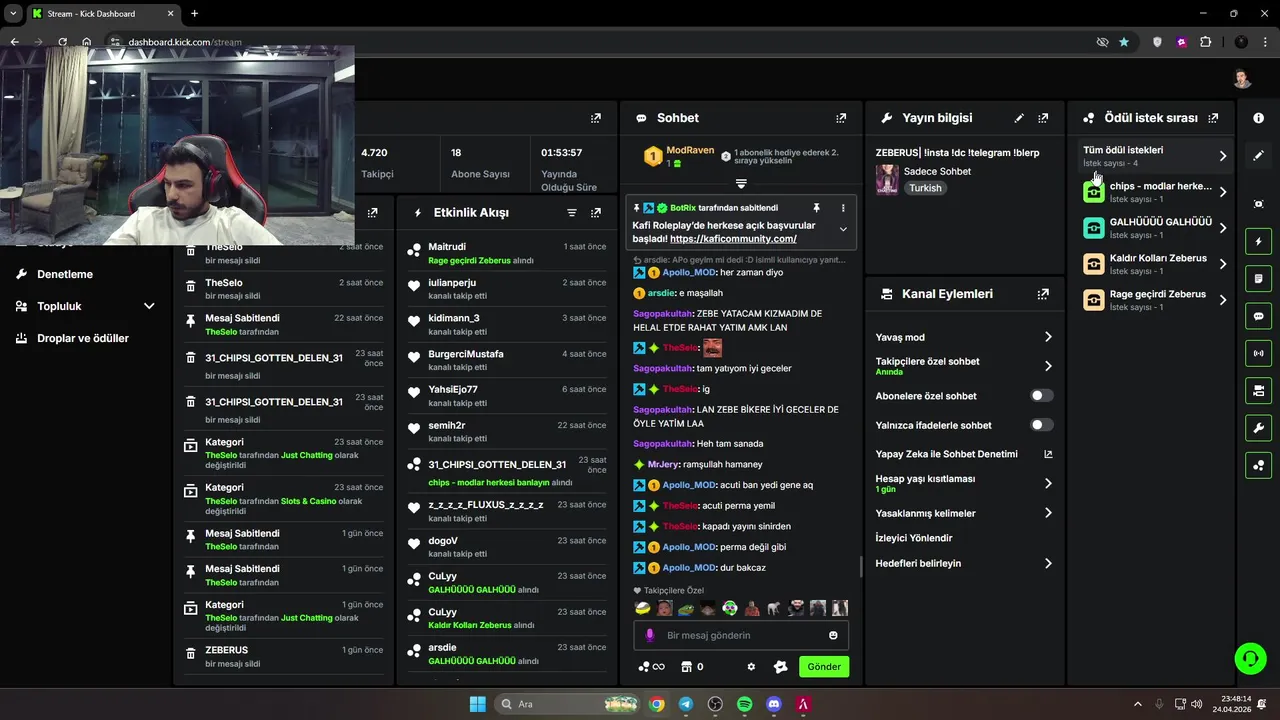Select the Pepe frog follower emote
The width and height of the screenshot is (1280, 720).
(687, 608)
